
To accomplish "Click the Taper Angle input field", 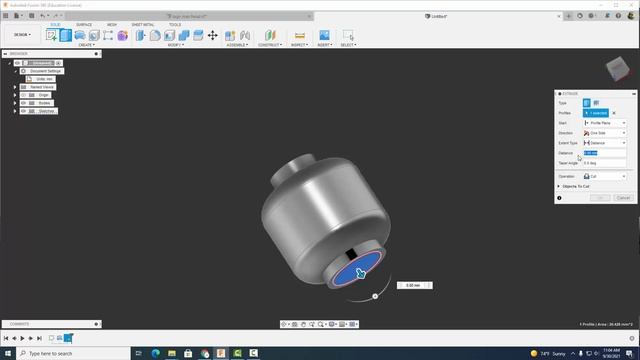I will tap(604, 163).
